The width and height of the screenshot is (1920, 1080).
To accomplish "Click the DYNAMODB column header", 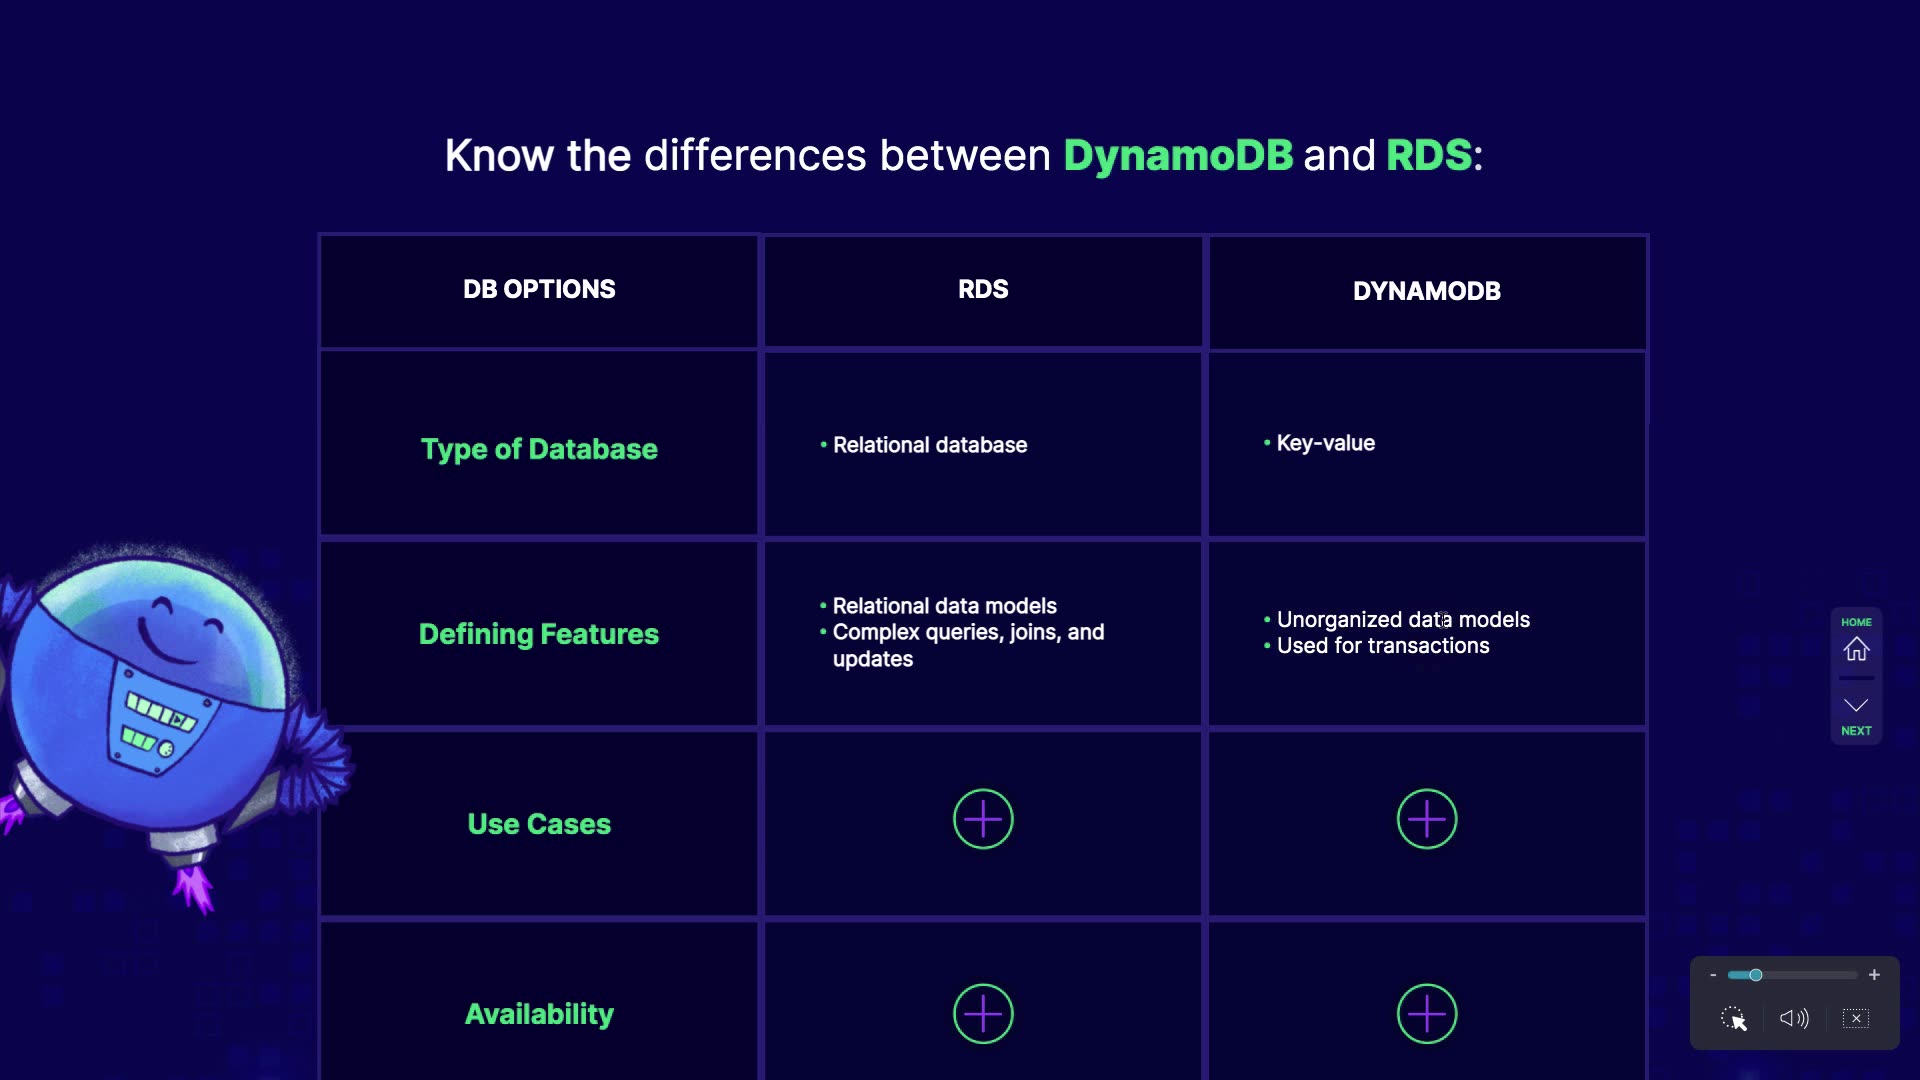I will pyautogui.click(x=1427, y=291).
